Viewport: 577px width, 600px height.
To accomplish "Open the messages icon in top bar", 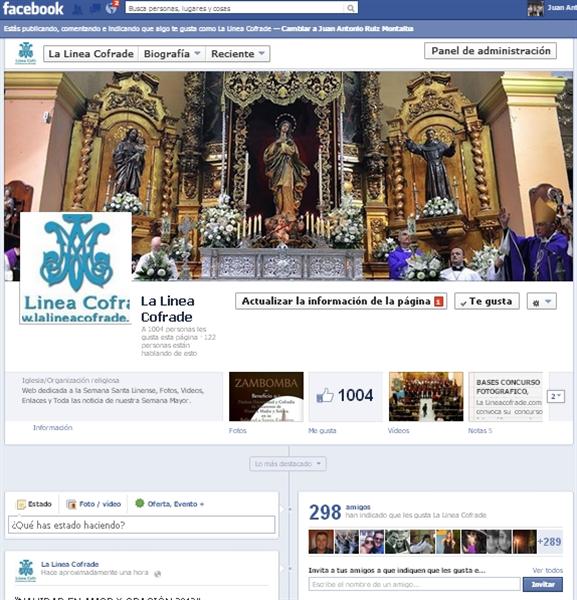I will 95,8.
